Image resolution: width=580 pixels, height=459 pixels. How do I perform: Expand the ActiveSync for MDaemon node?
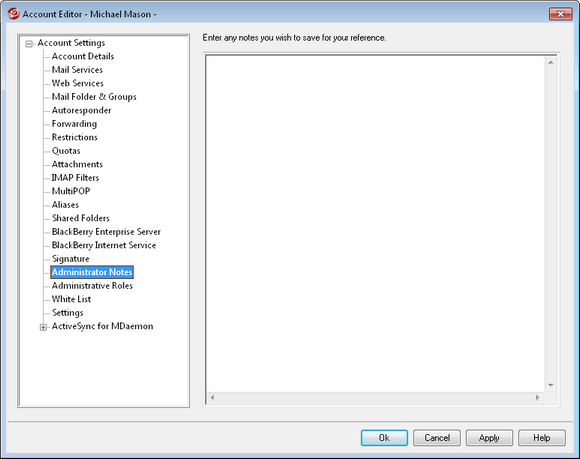43,327
